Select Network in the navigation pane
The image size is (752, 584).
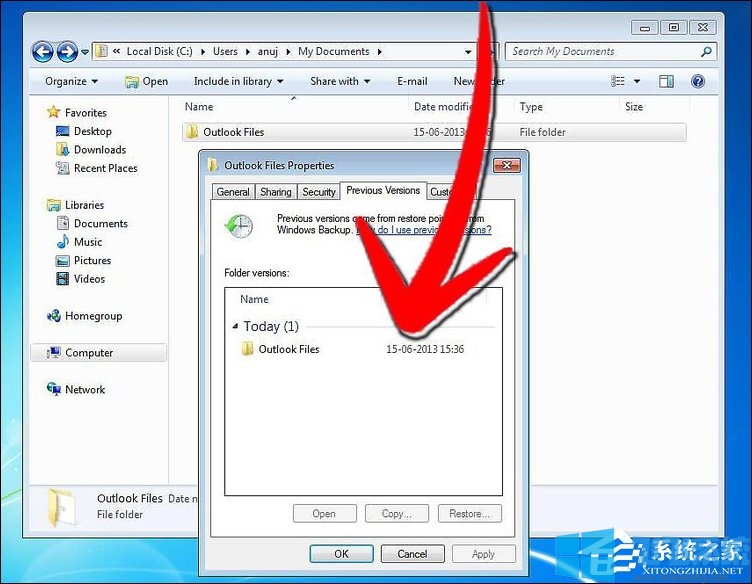pyautogui.click(x=76, y=389)
